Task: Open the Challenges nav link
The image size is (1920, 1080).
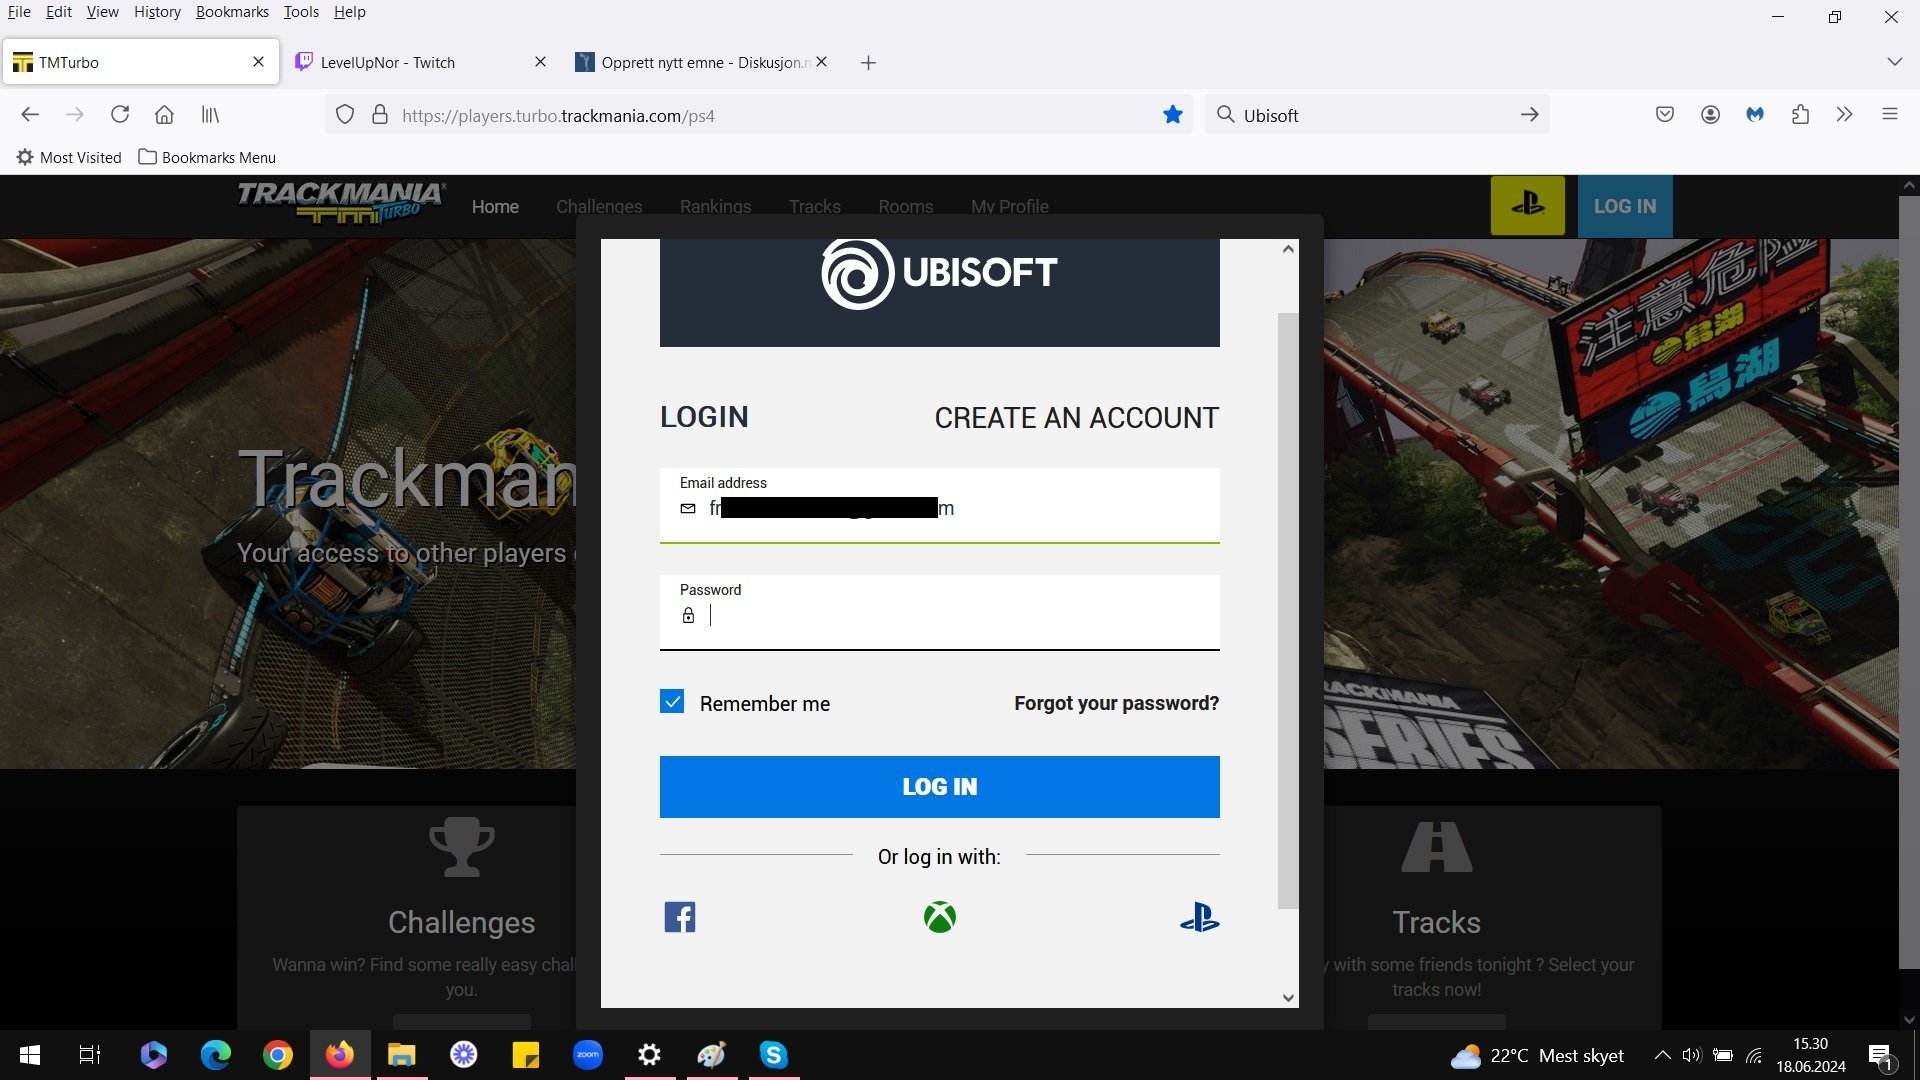Action: pyautogui.click(x=599, y=207)
